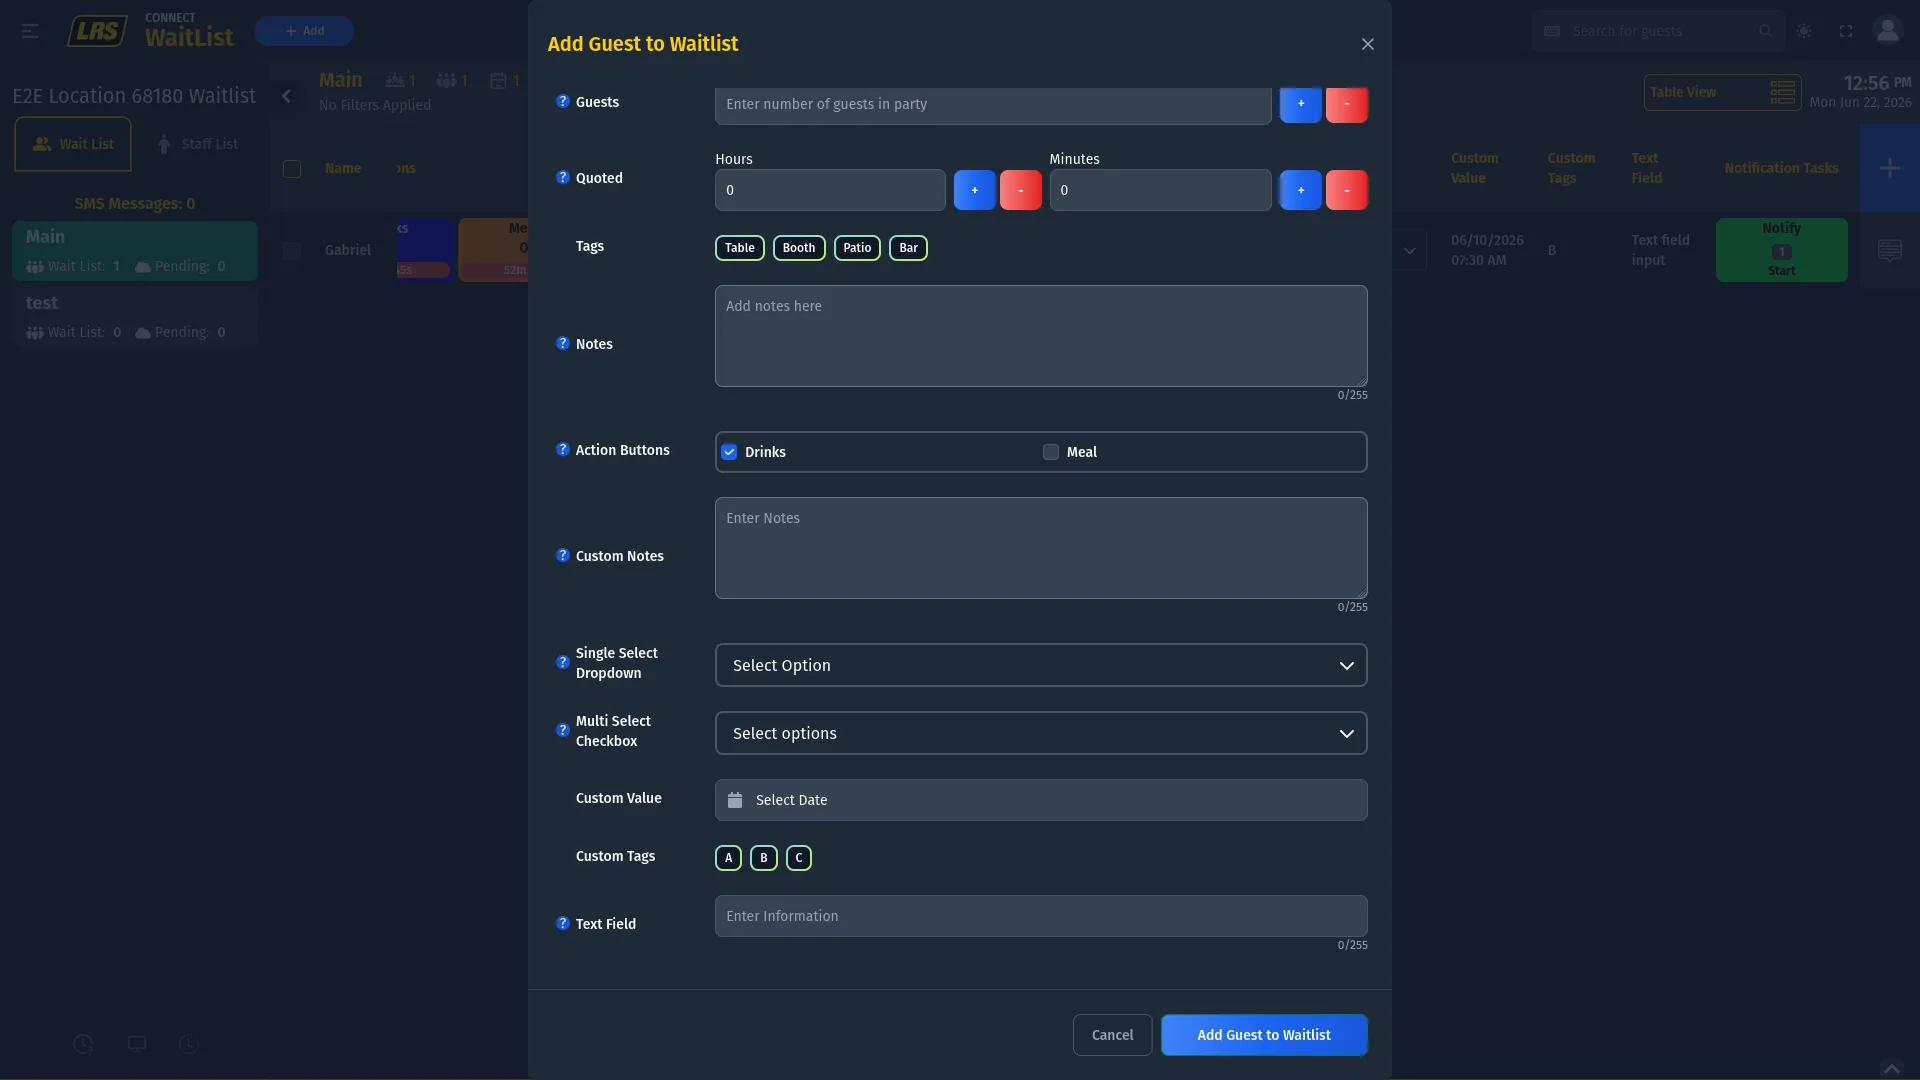Image resolution: width=1920 pixels, height=1080 pixels.
Task: Click the Add button in top bar
Action: point(304,31)
